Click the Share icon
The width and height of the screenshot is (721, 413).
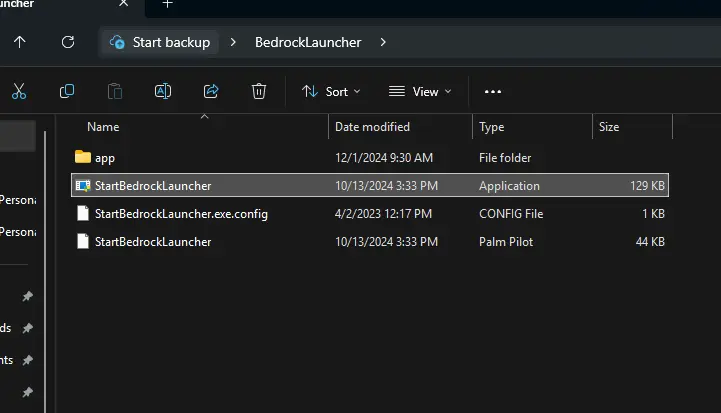pyautogui.click(x=211, y=91)
